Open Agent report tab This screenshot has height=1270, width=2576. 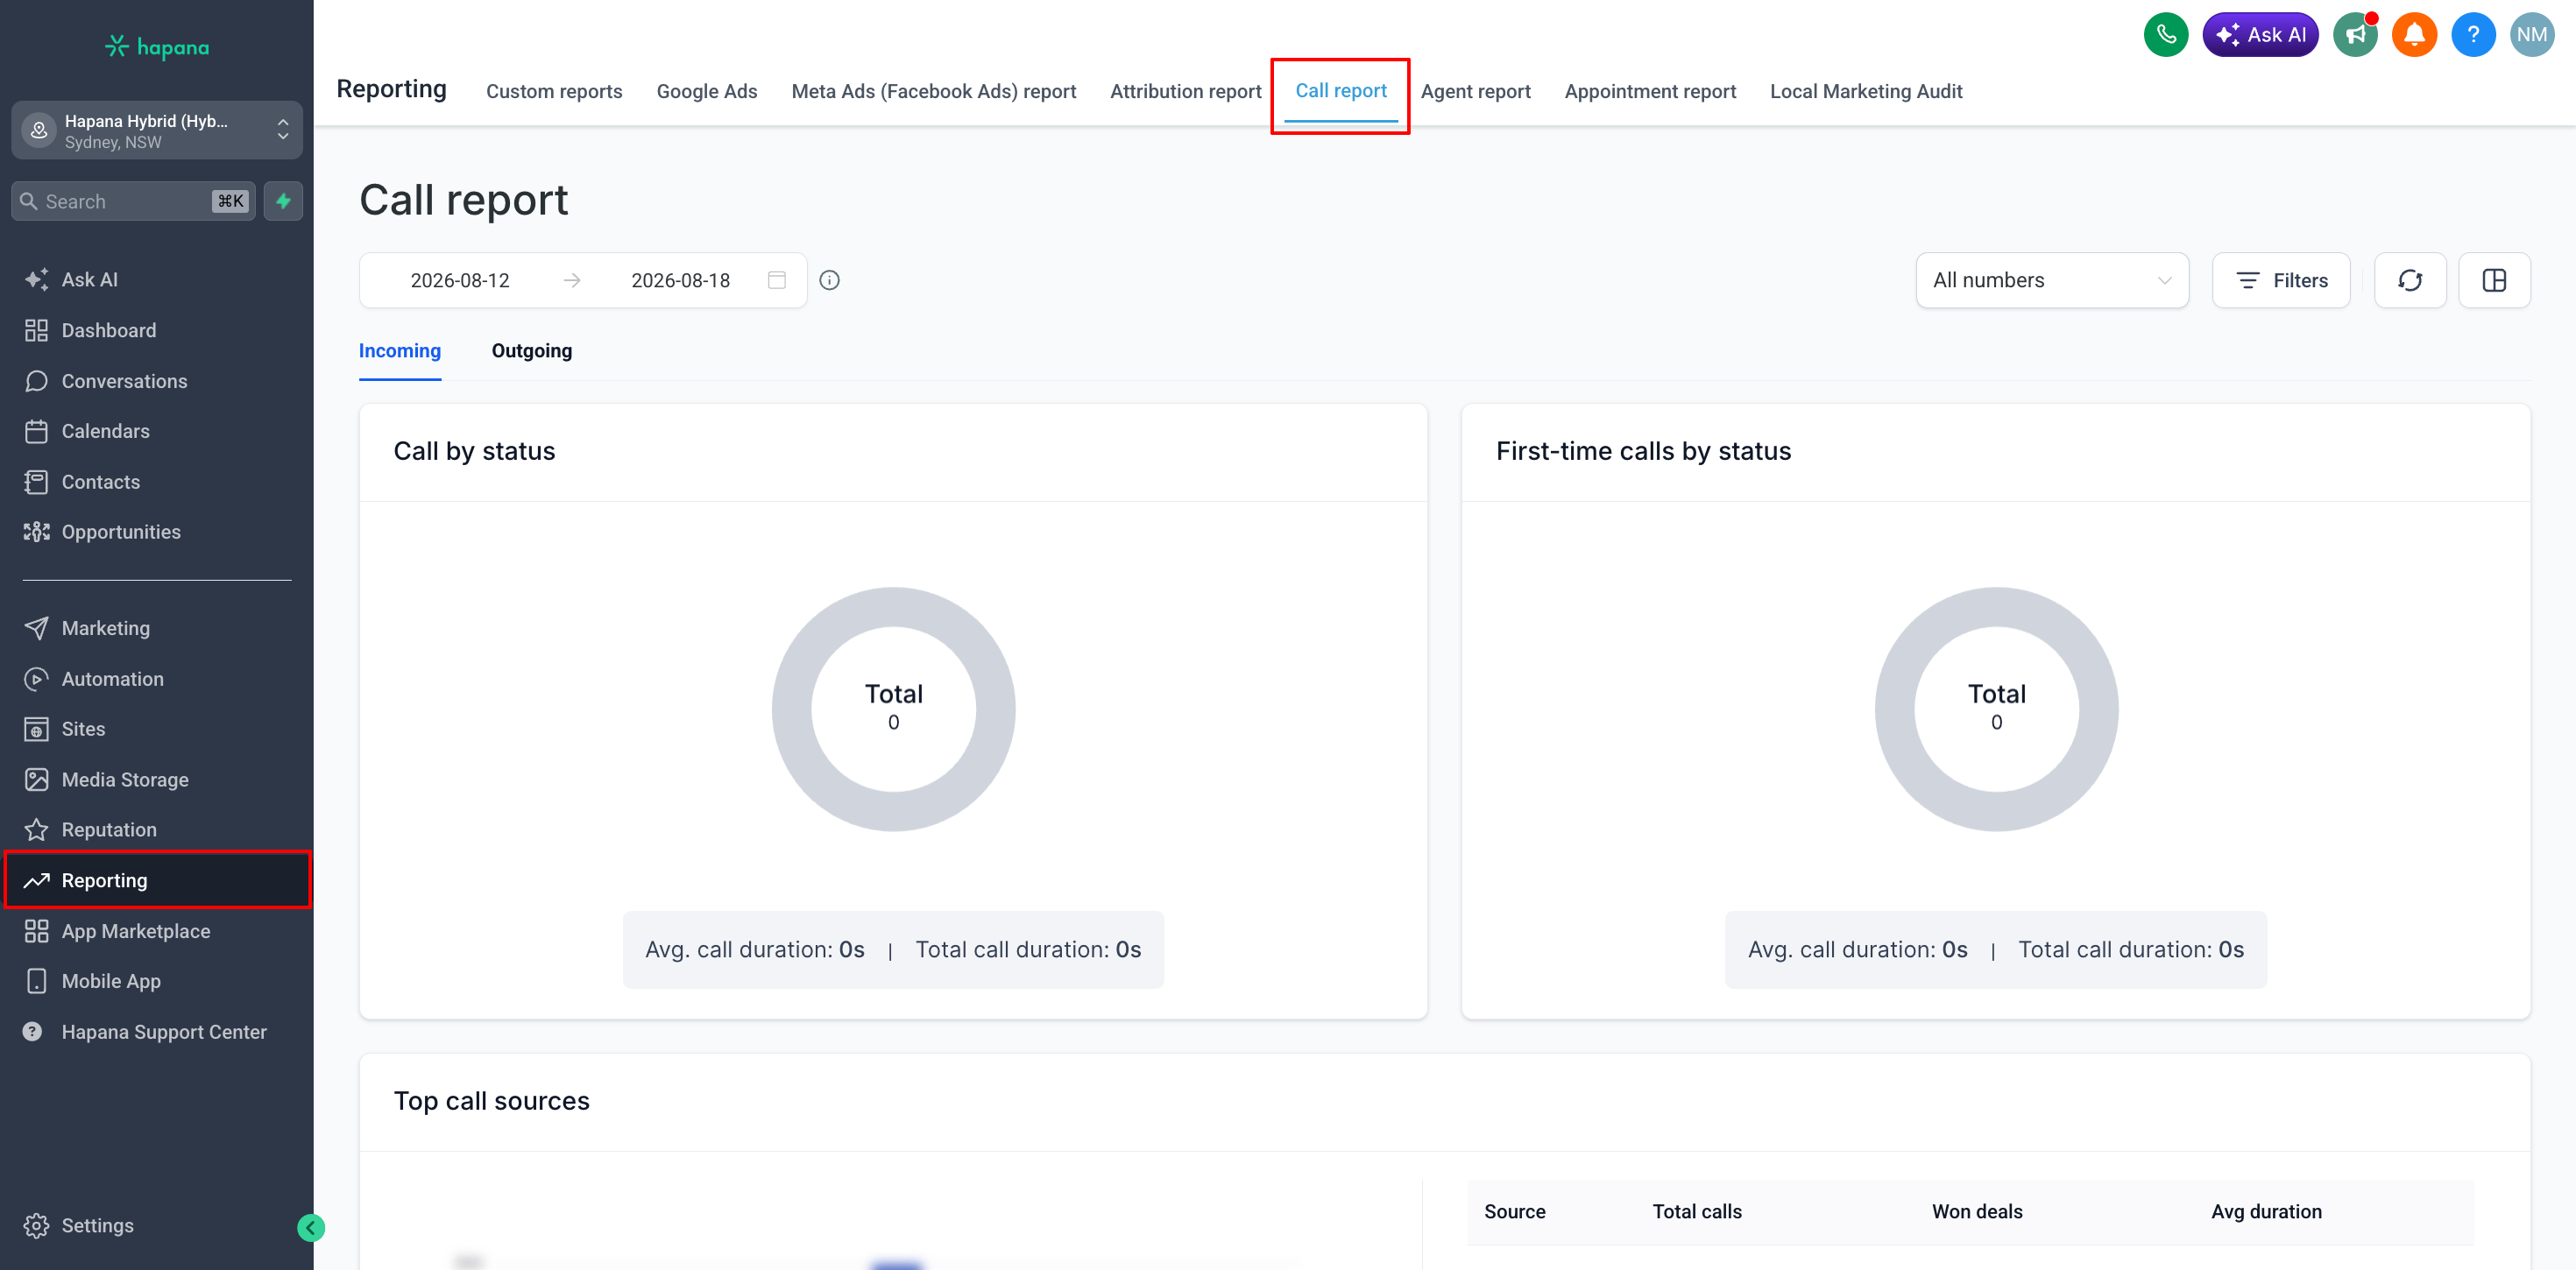[1476, 91]
